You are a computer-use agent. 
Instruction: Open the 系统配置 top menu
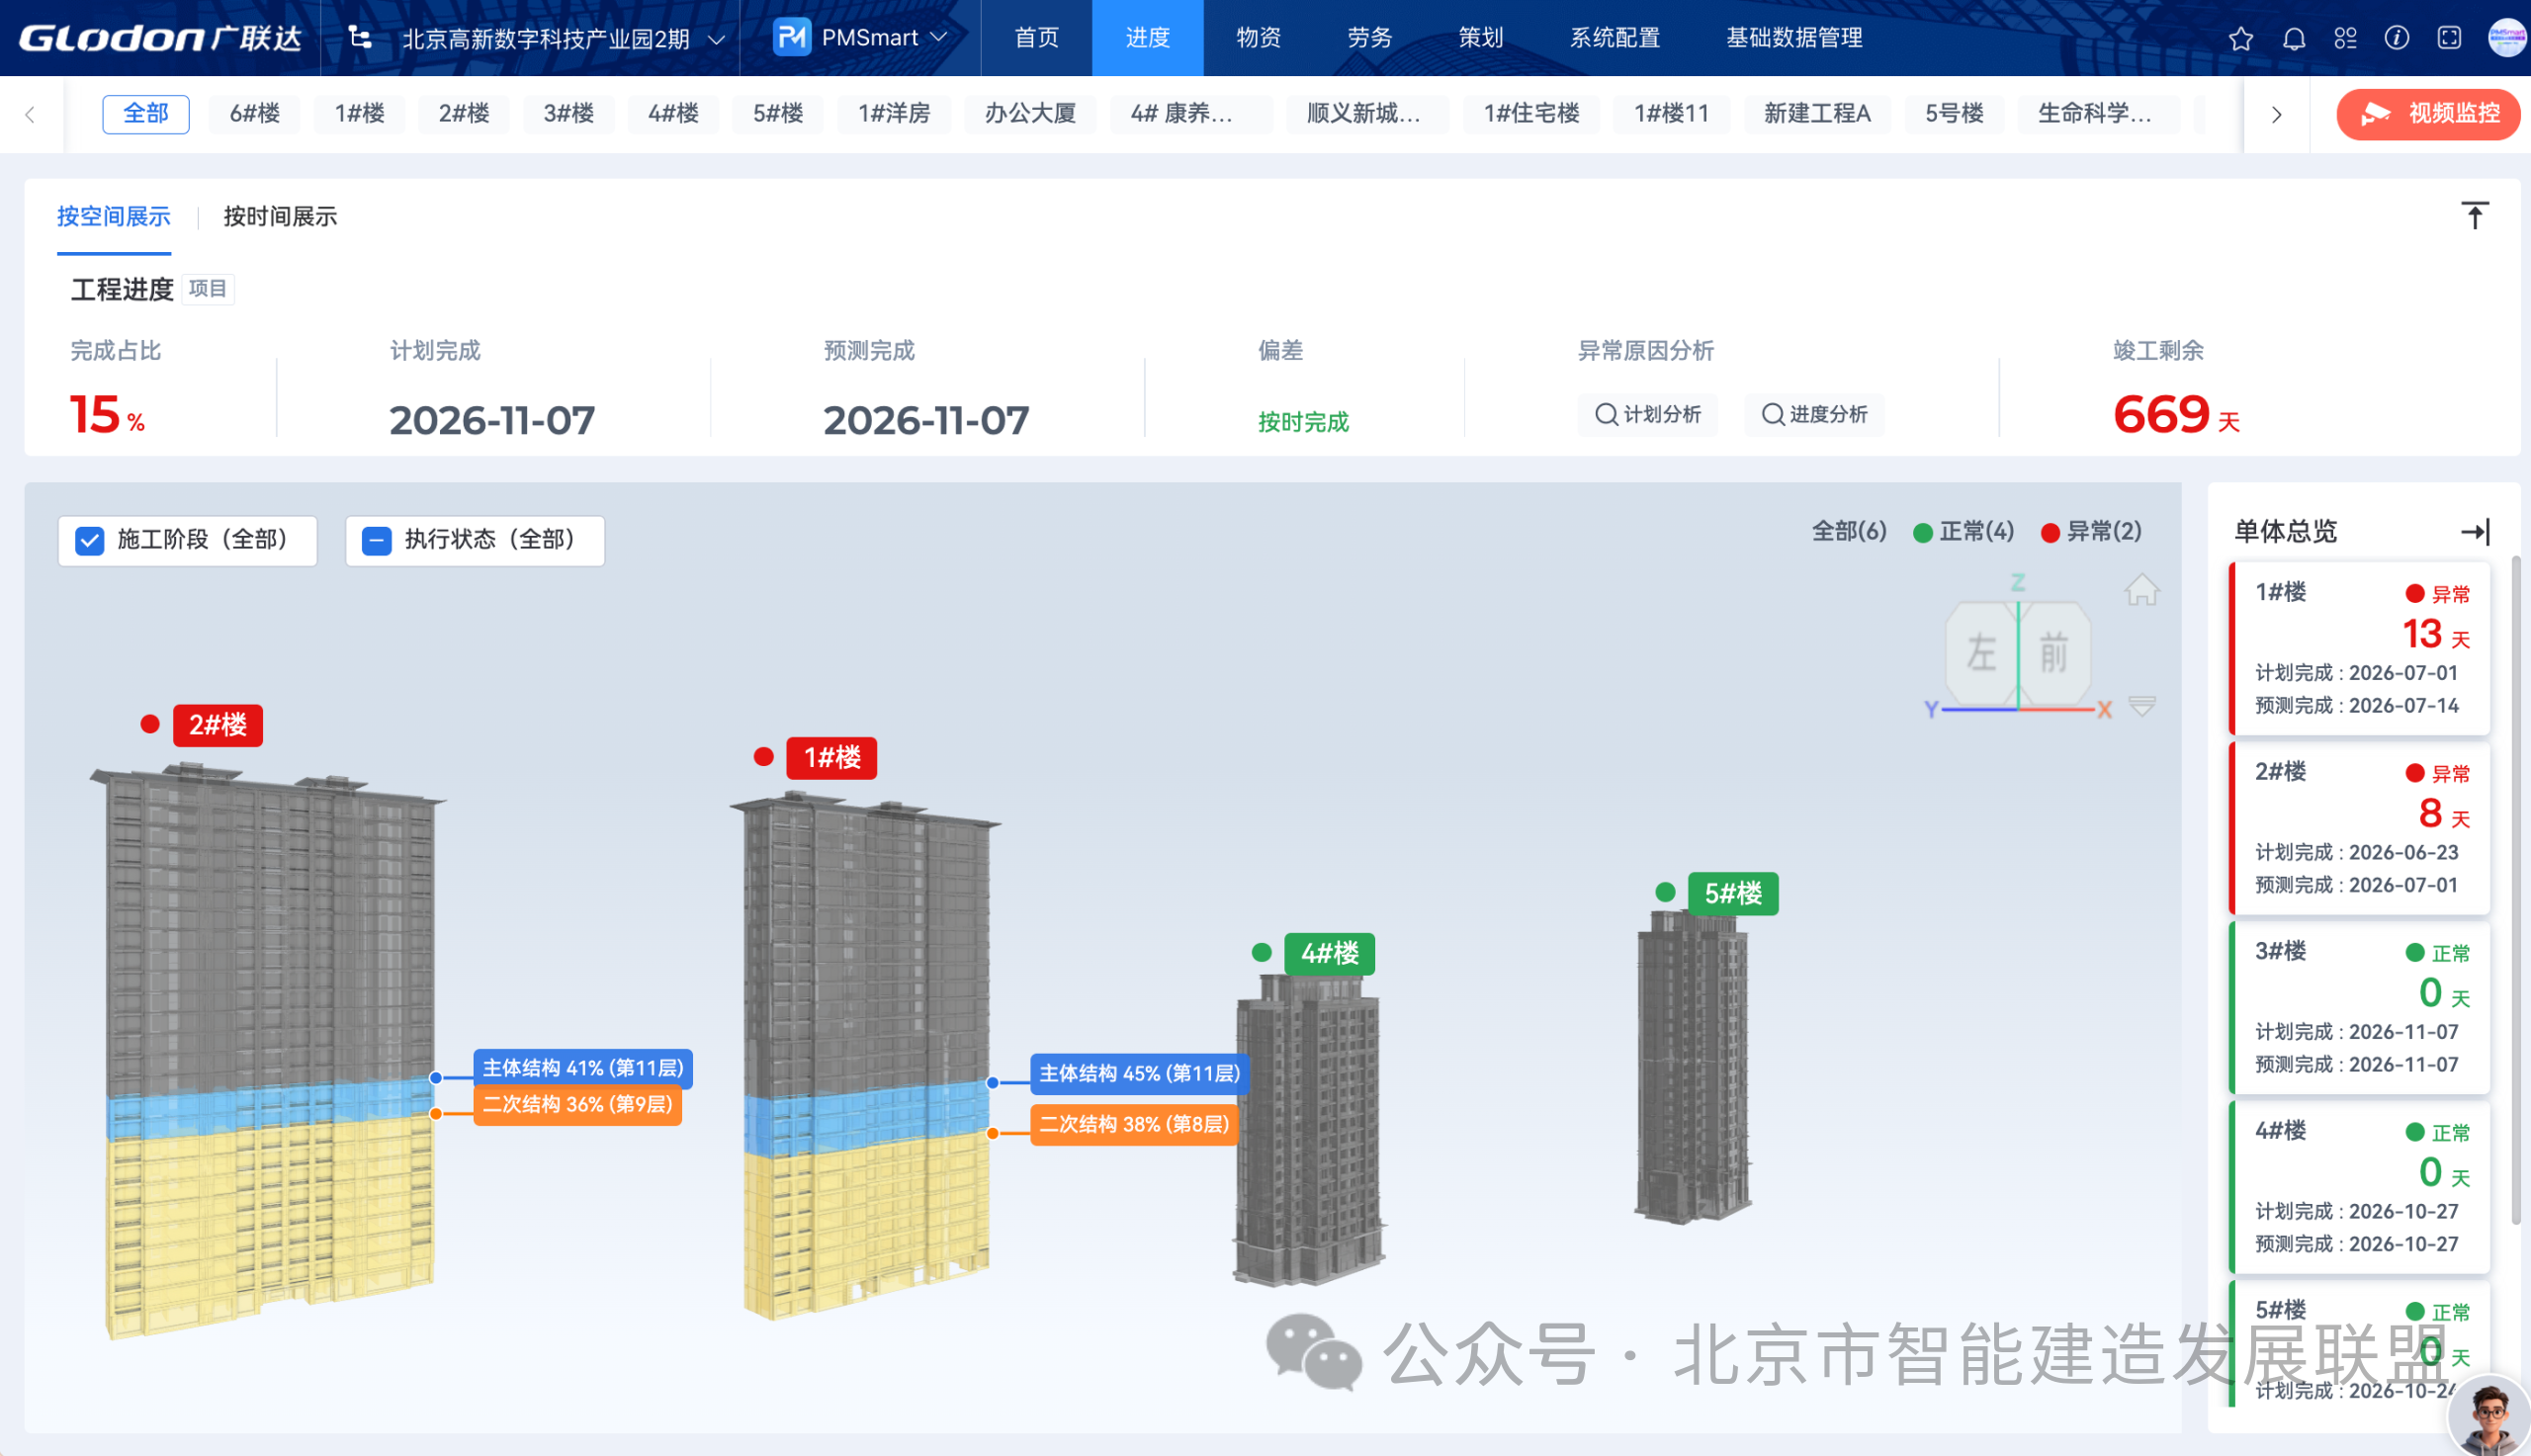coord(1614,38)
